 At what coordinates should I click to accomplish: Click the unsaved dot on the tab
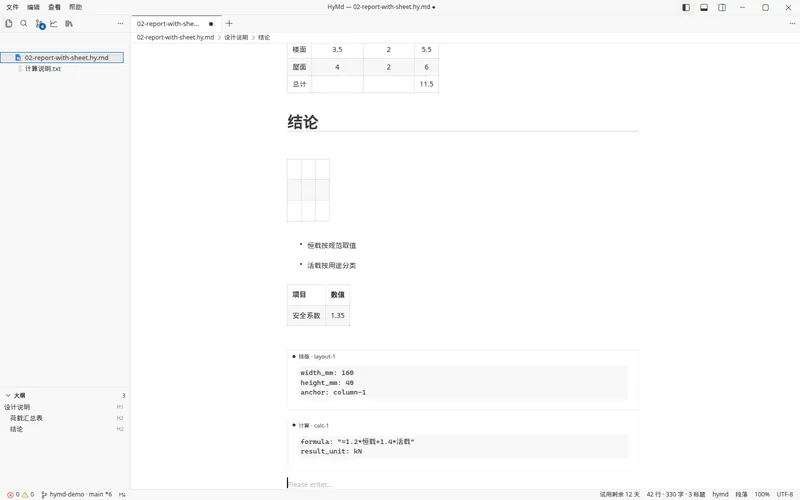(211, 24)
